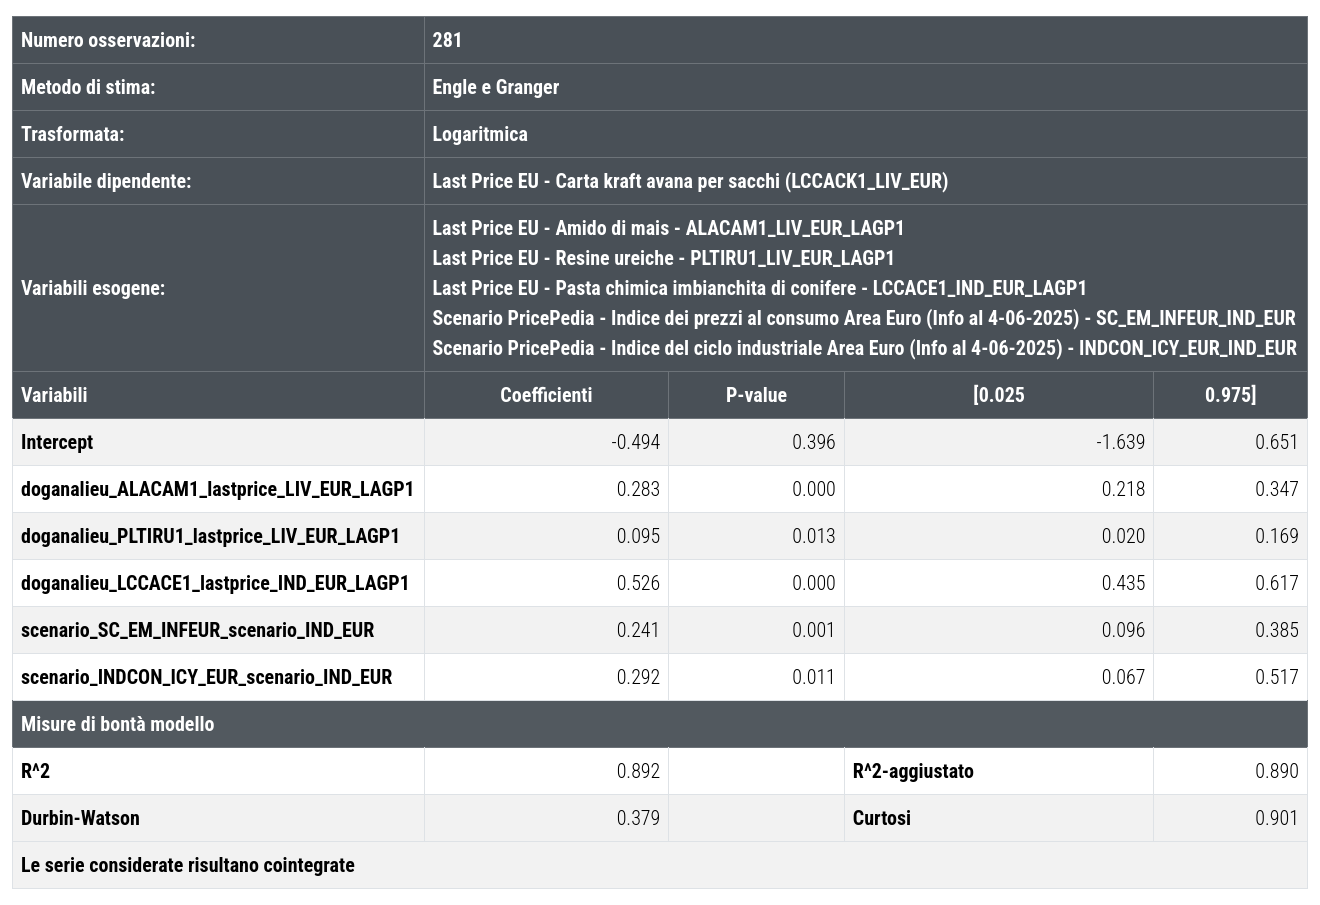The width and height of the screenshot is (1320, 905).
Task: Click the 'Pasta chimica imbianchita di conifere' line
Action: [x=759, y=288]
